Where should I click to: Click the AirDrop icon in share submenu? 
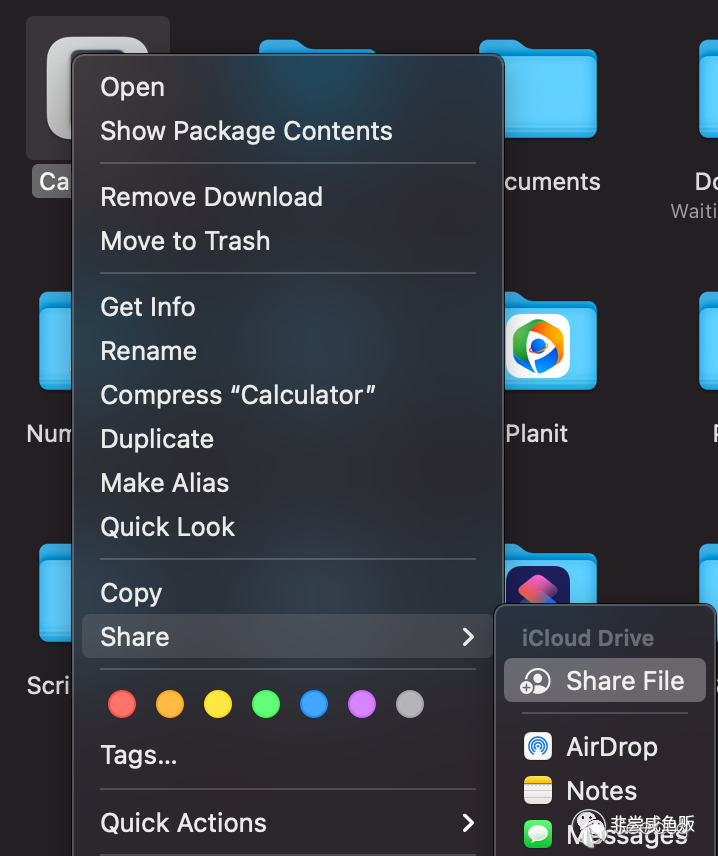tap(538, 746)
